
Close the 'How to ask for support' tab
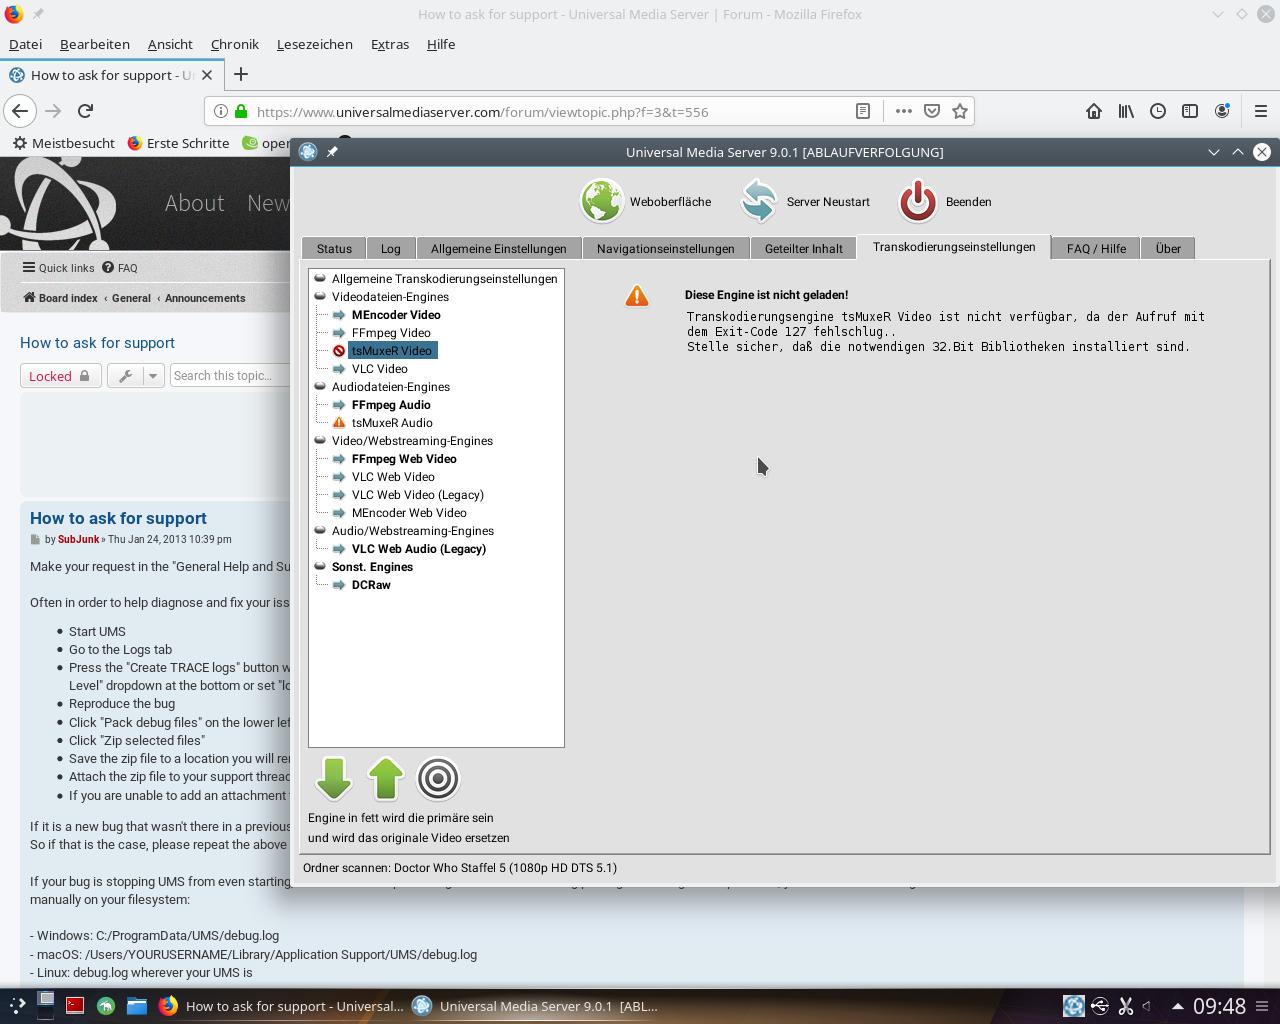tap(207, 75)
